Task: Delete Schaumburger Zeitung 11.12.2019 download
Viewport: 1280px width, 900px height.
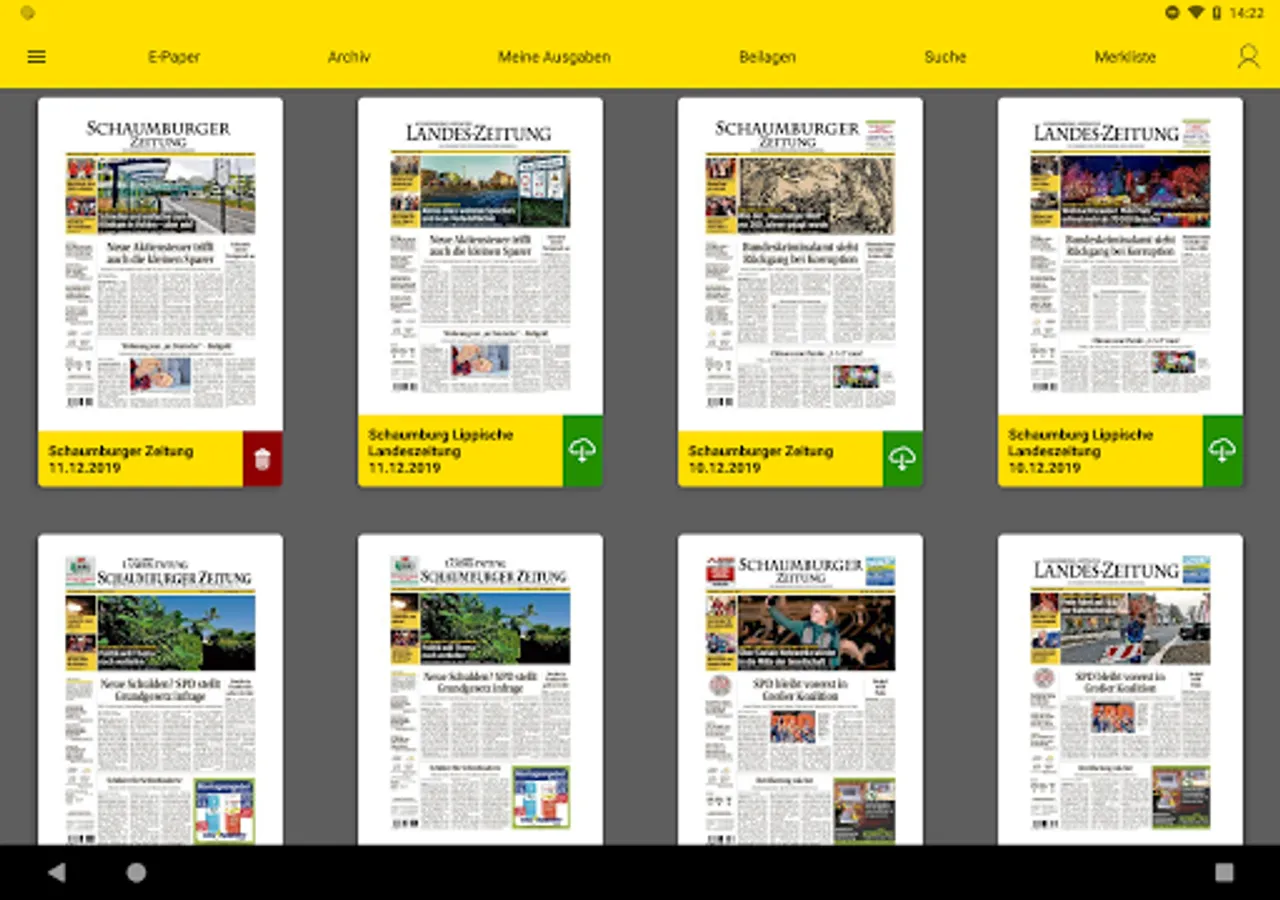Action: (x=262, y=459)
